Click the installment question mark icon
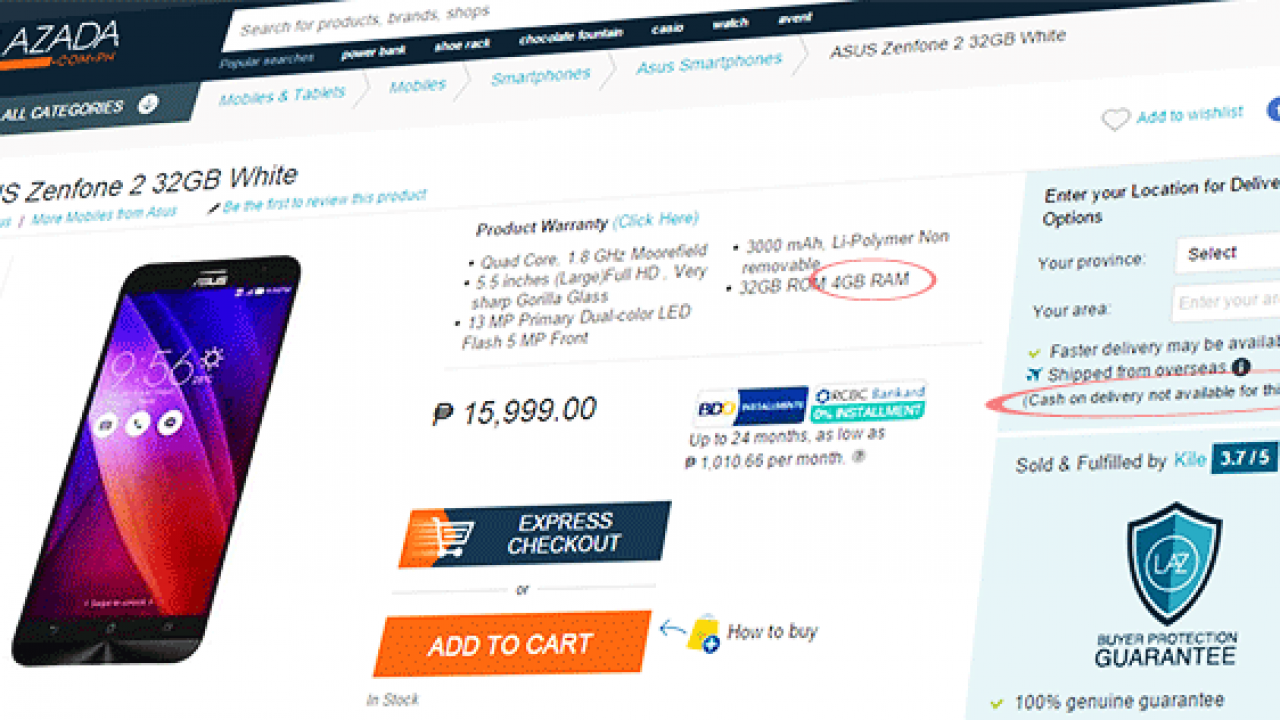Viewport: 1280px width, 720px height. pyautogui.click(x=859, y=456)
